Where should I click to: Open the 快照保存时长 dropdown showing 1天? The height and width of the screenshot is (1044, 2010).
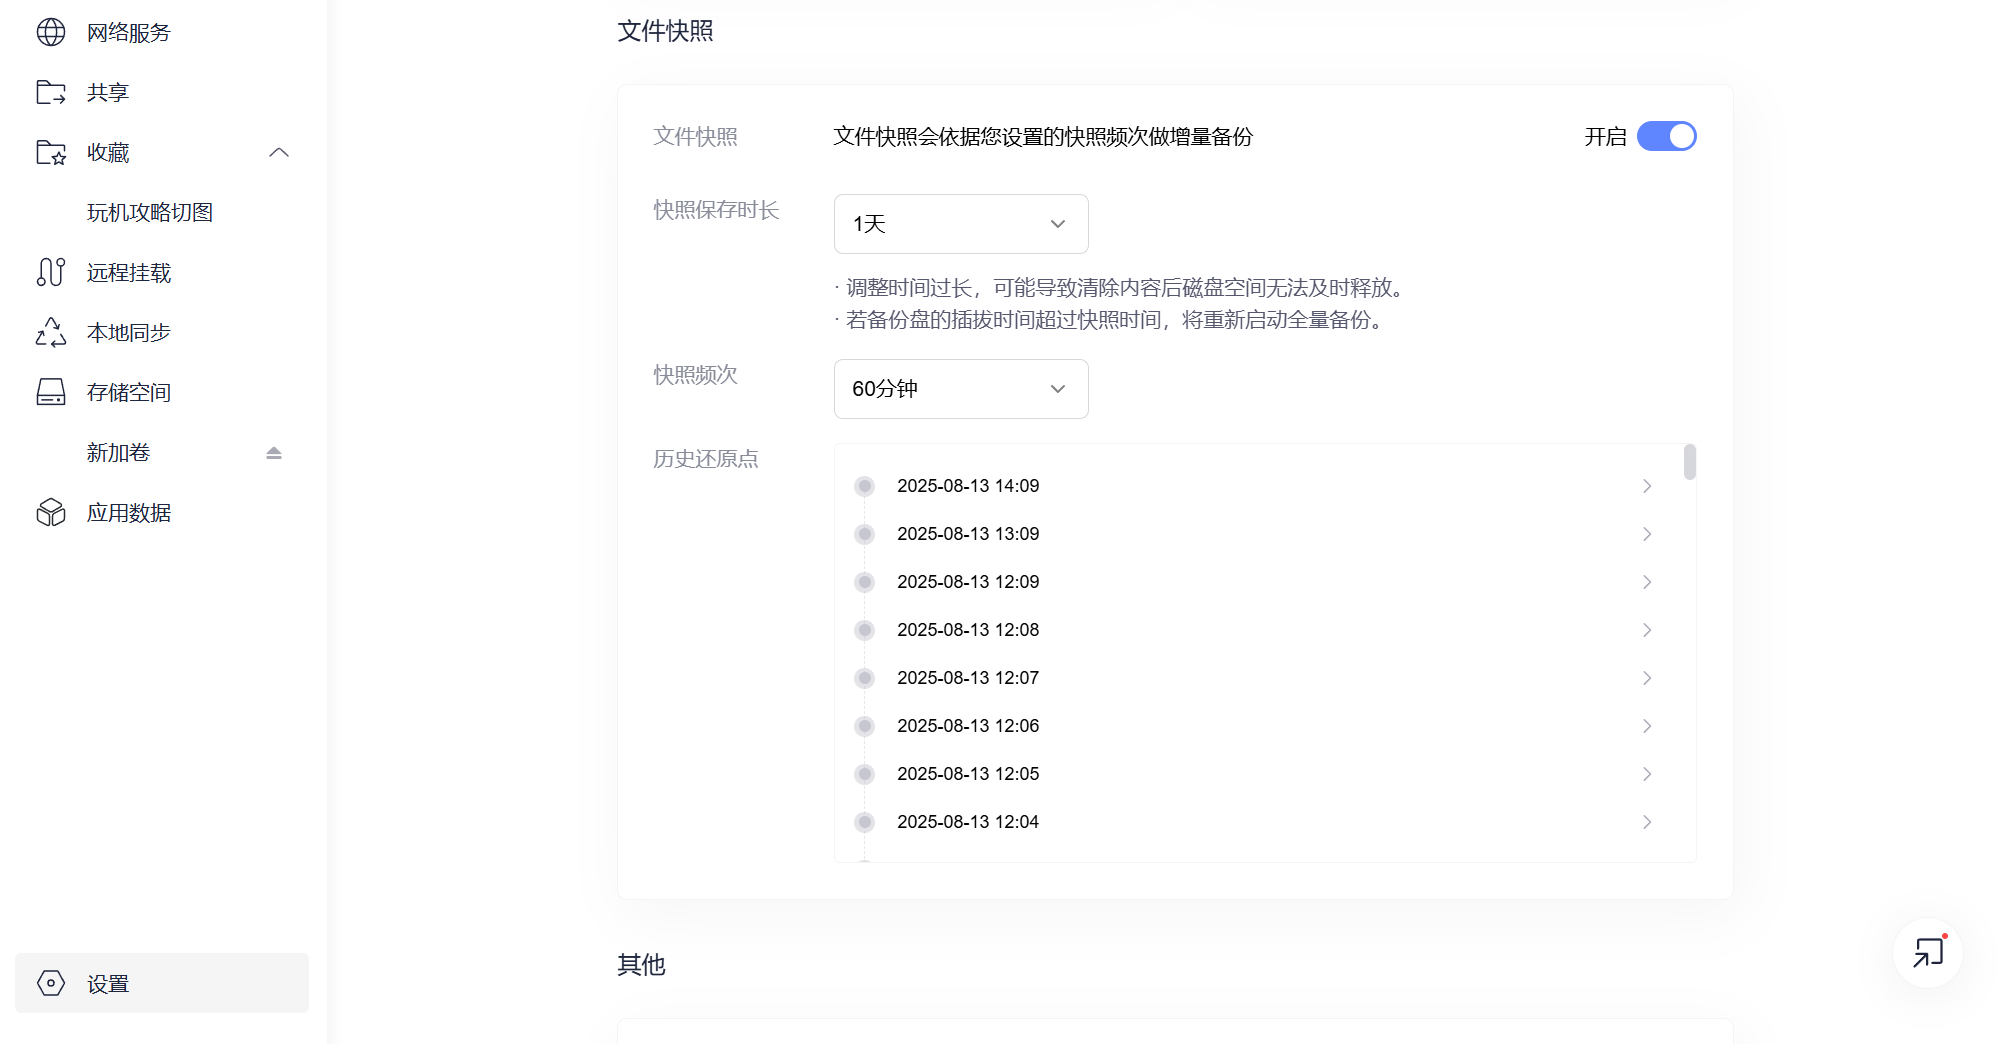tap(961, 224)
